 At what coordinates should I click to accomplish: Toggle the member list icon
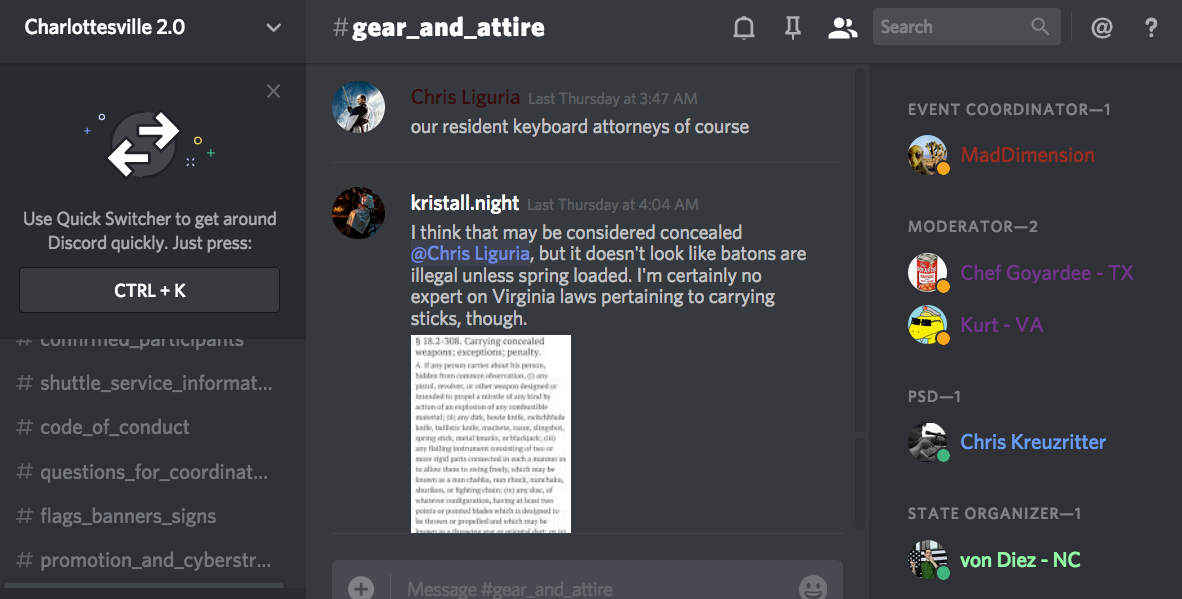[842, 28]
